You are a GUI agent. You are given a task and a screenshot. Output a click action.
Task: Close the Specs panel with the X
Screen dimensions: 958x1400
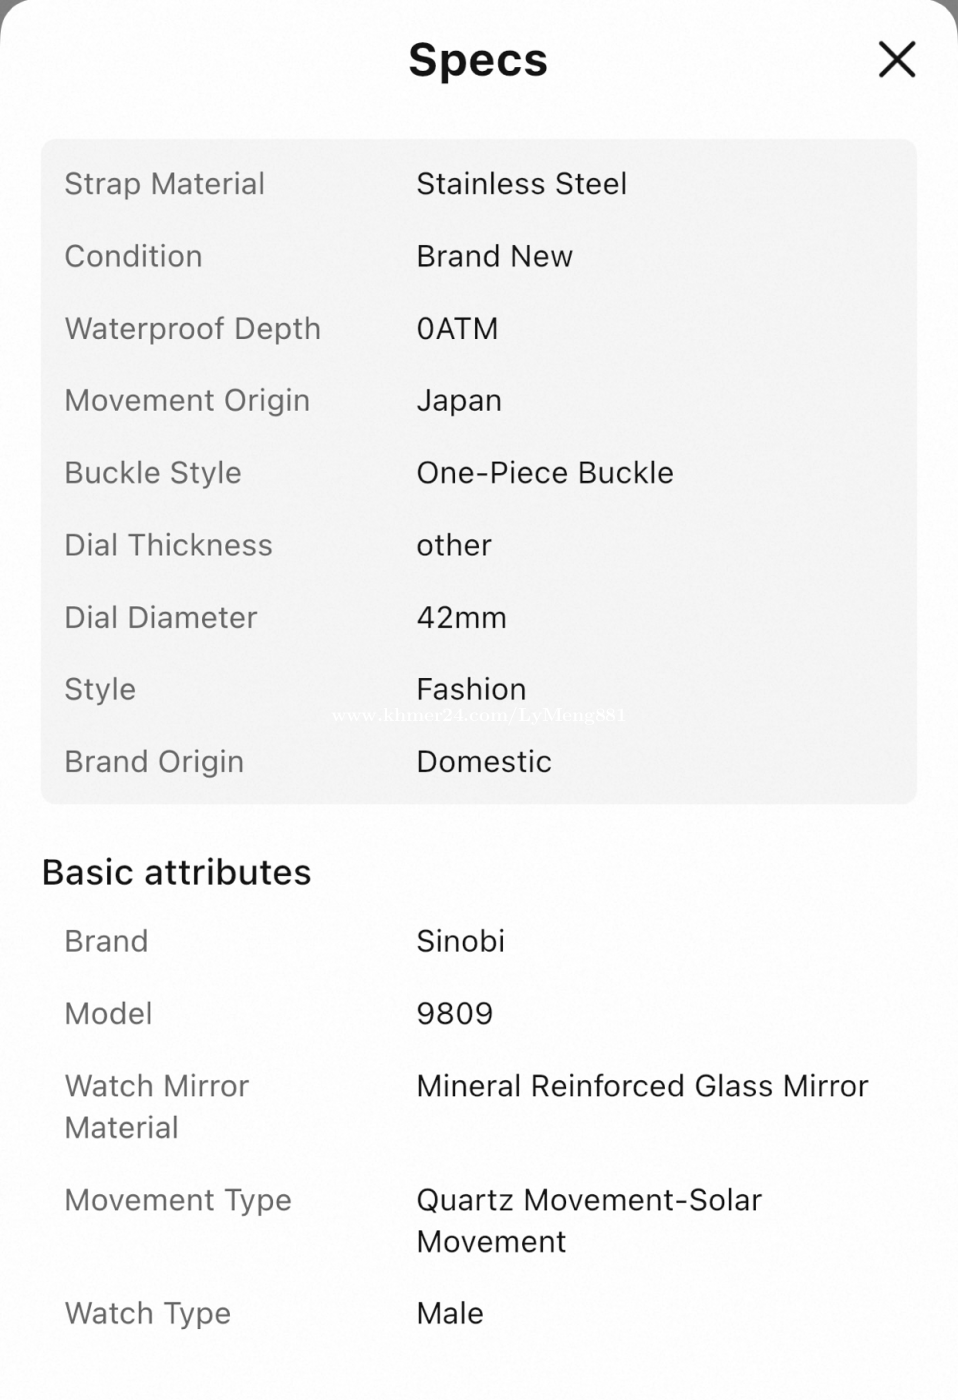[896, 59]
